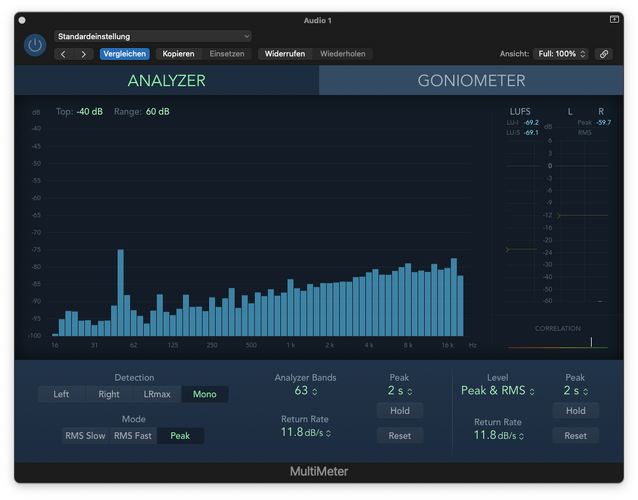The width and height of the screenshot is (638, 500).
Task: Switch to the Goniometer tab
Action: (x=471, y=81)
